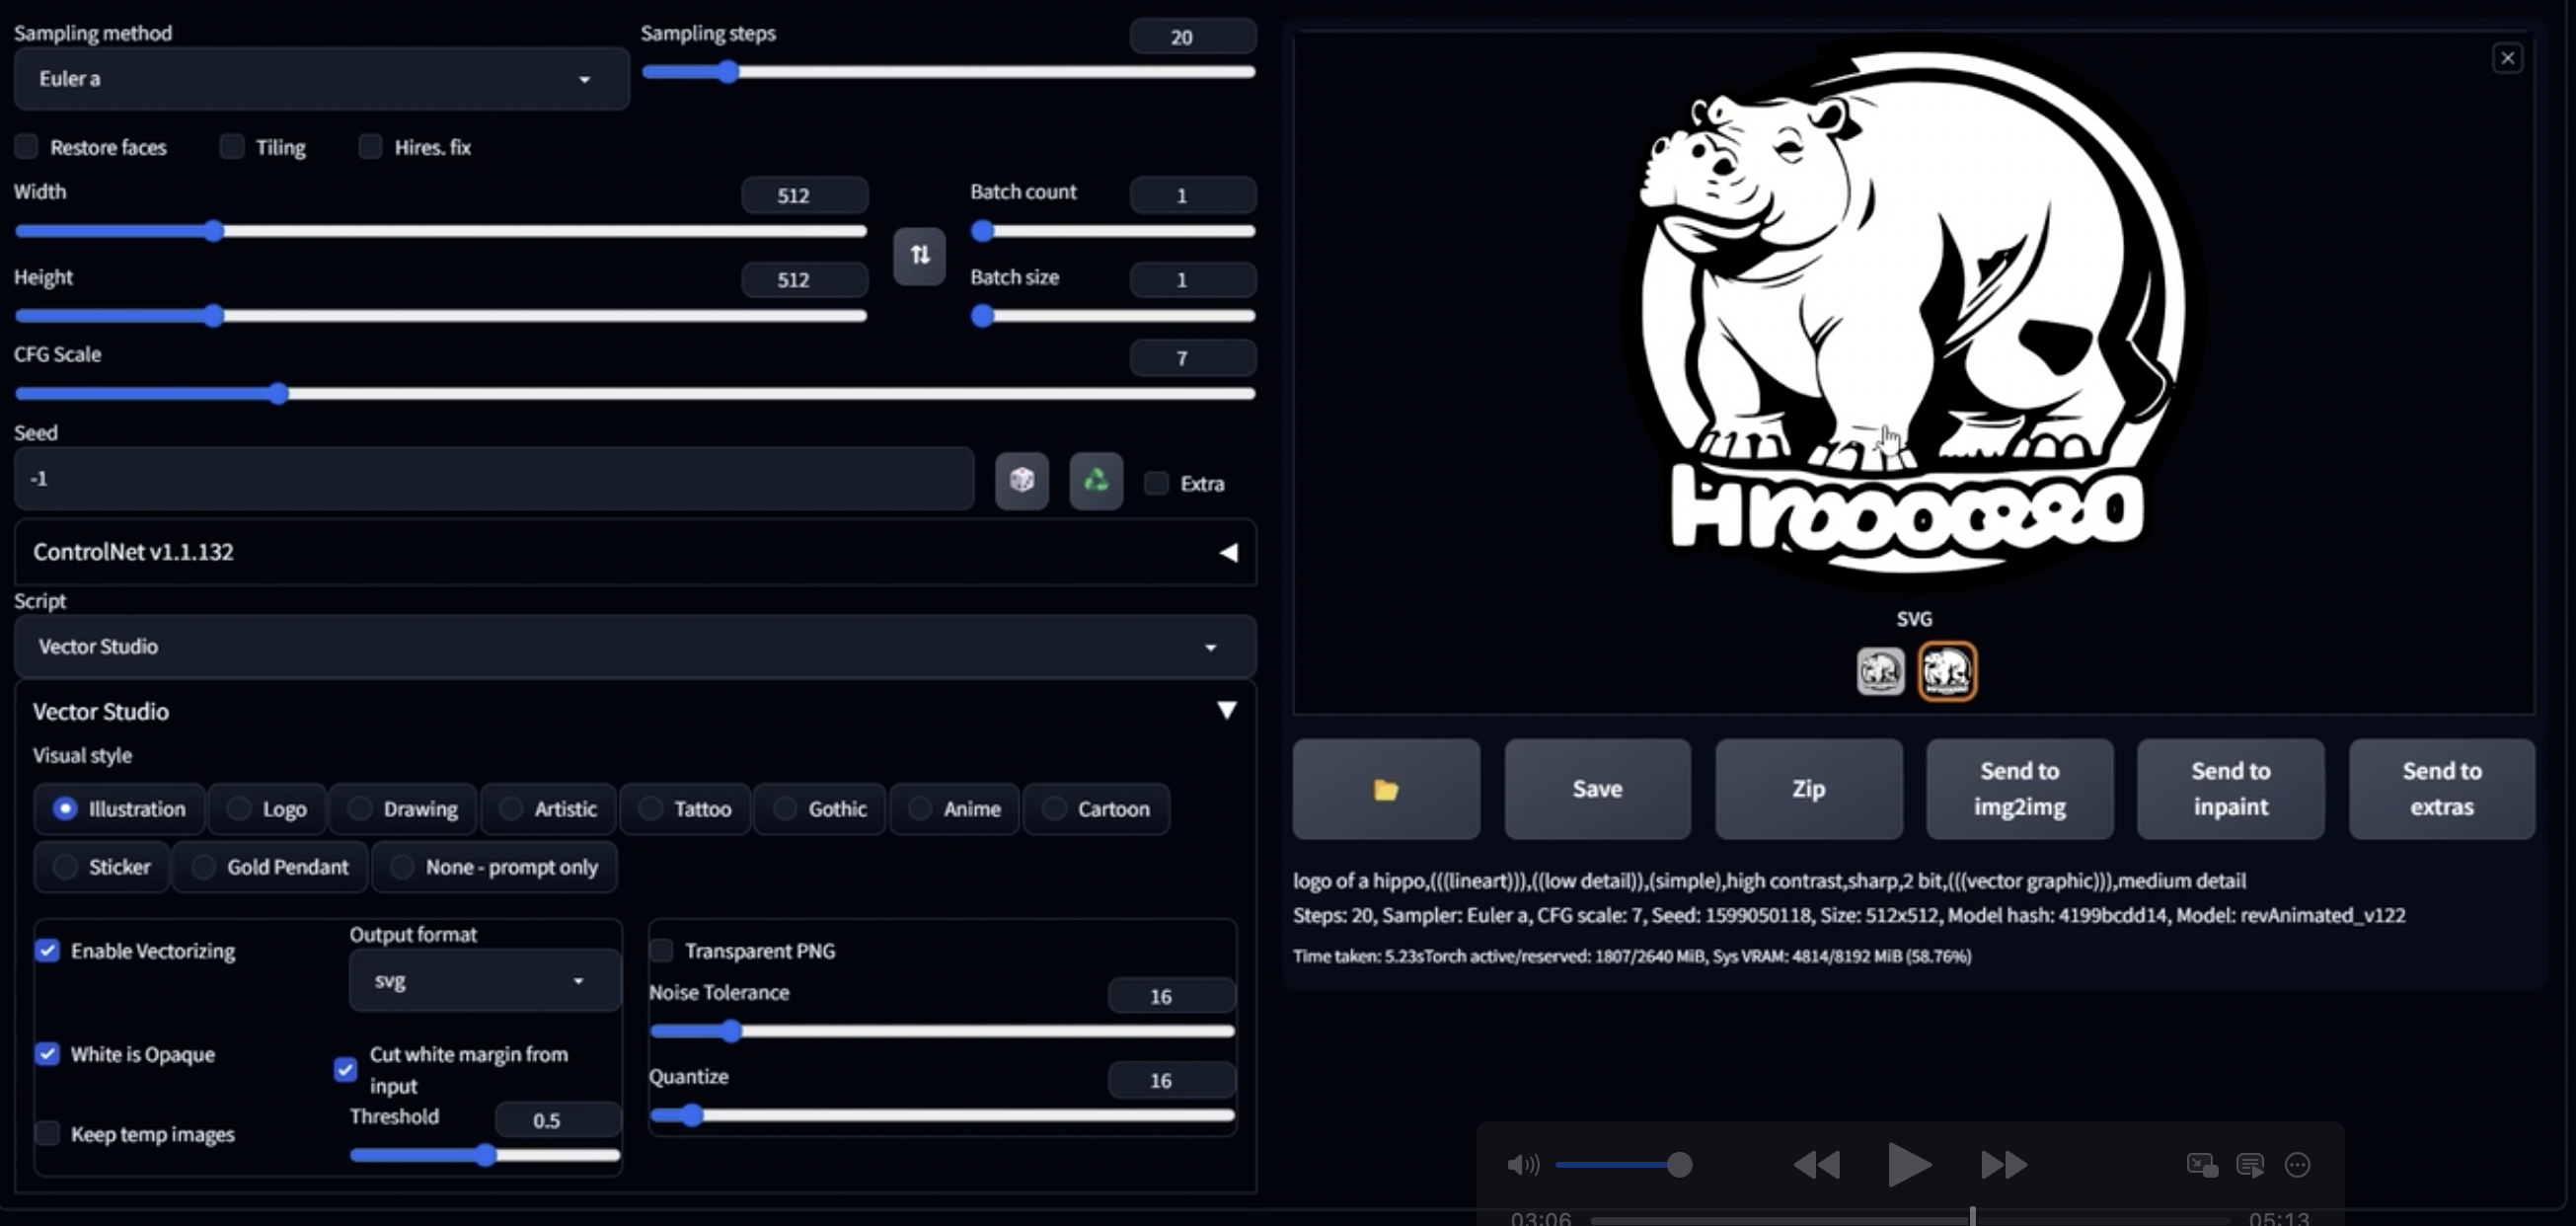Collapse the Vector Studio panel
This screenshot has height=1226, width=2576.
click(x=1226, y=711)
